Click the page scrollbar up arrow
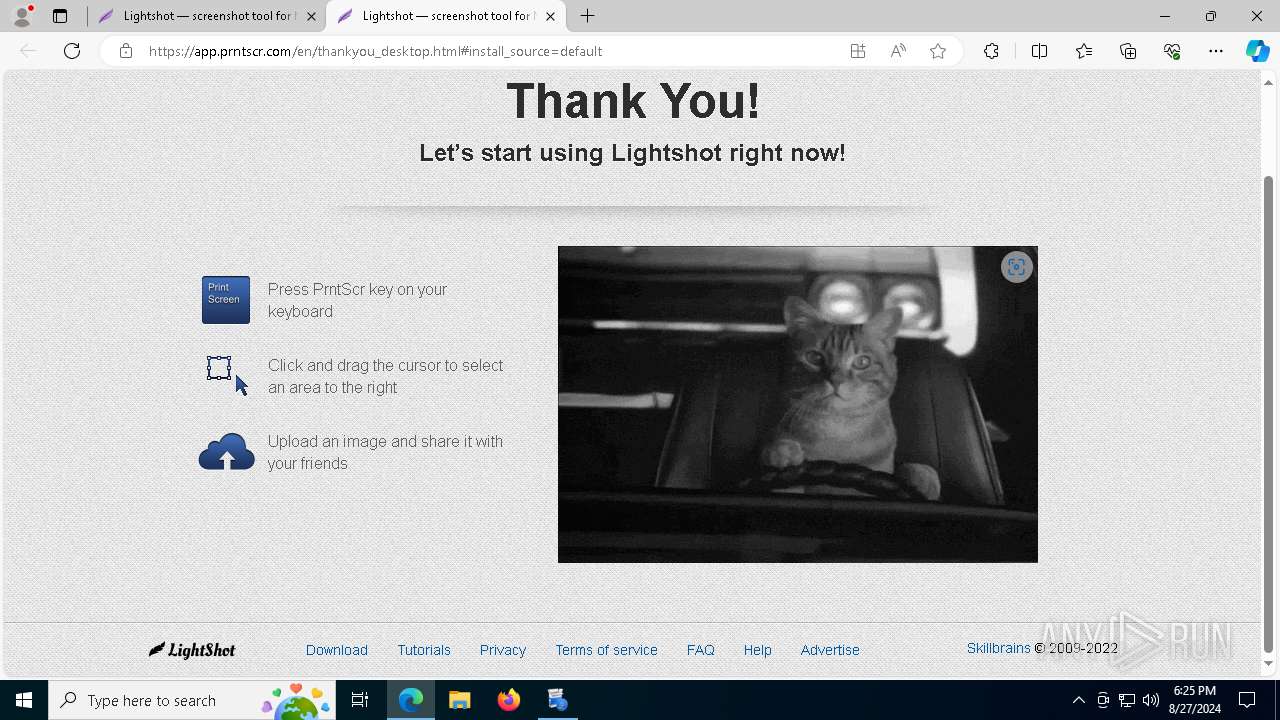 (1269, 82)
